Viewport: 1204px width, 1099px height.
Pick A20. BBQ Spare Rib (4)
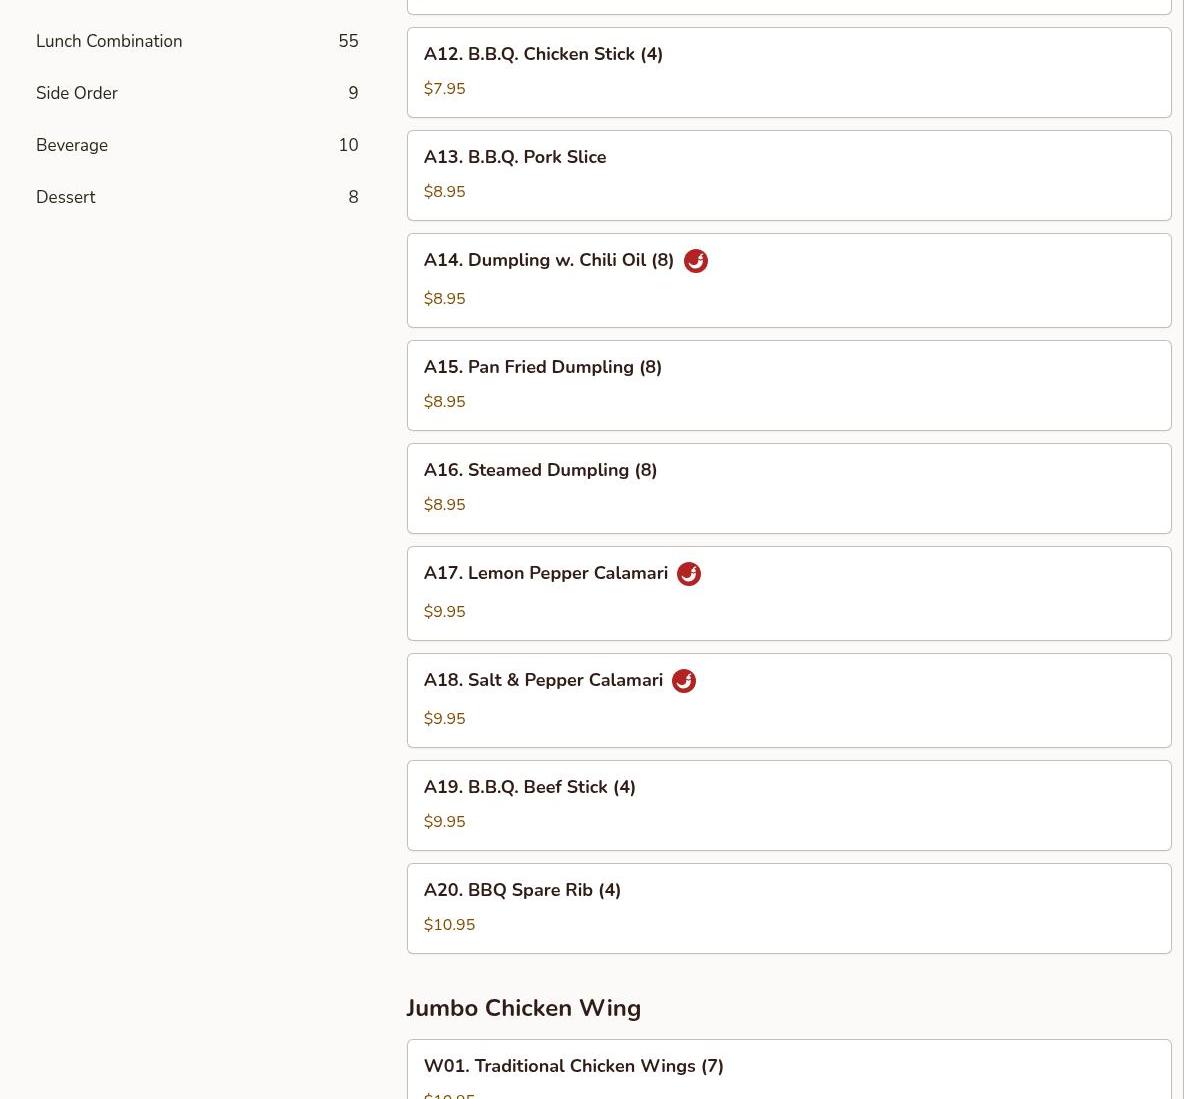point(789,908)
